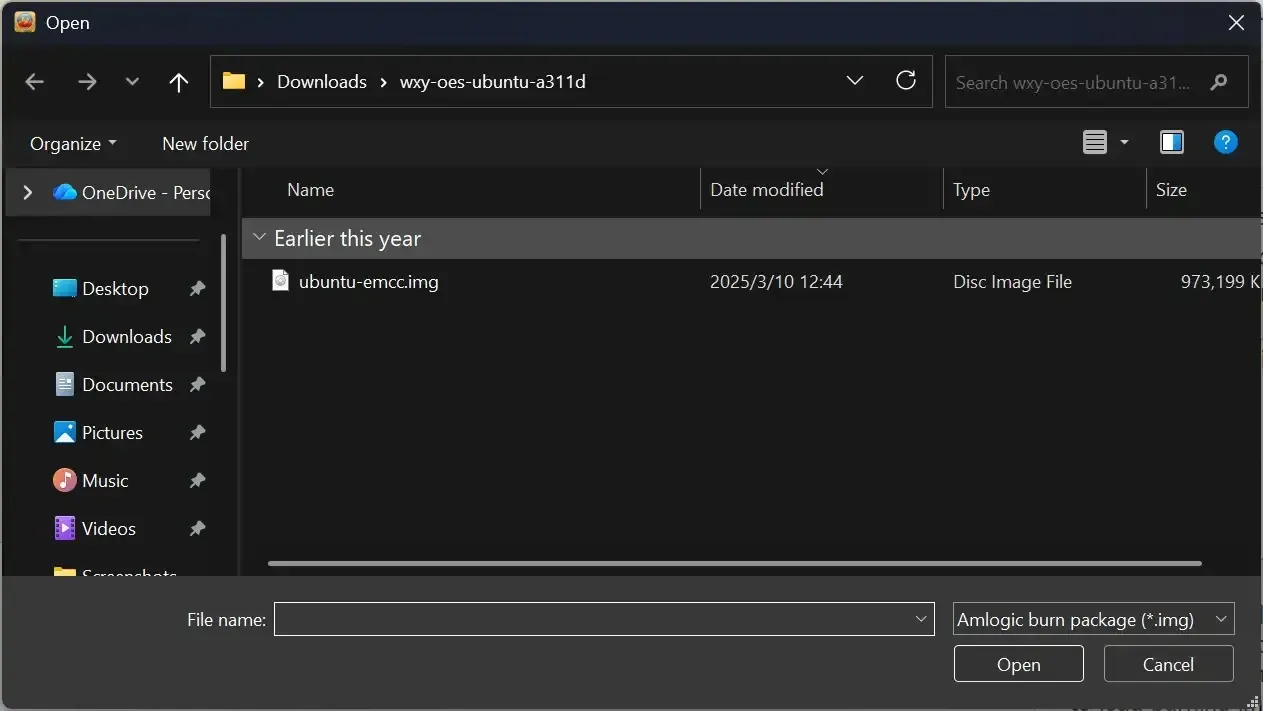Open the view options dropdown arrow

[x=1124, y=143]
